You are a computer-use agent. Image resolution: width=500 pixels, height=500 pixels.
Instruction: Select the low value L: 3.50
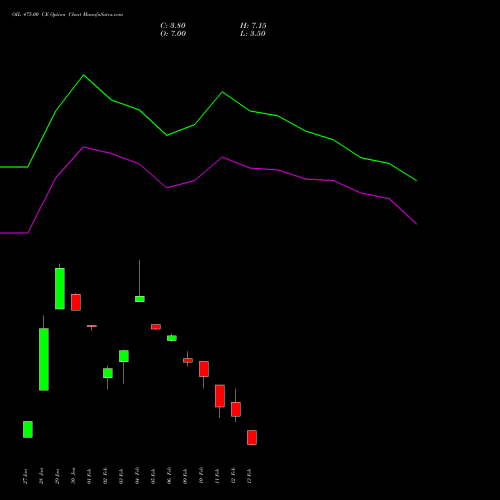253,34
